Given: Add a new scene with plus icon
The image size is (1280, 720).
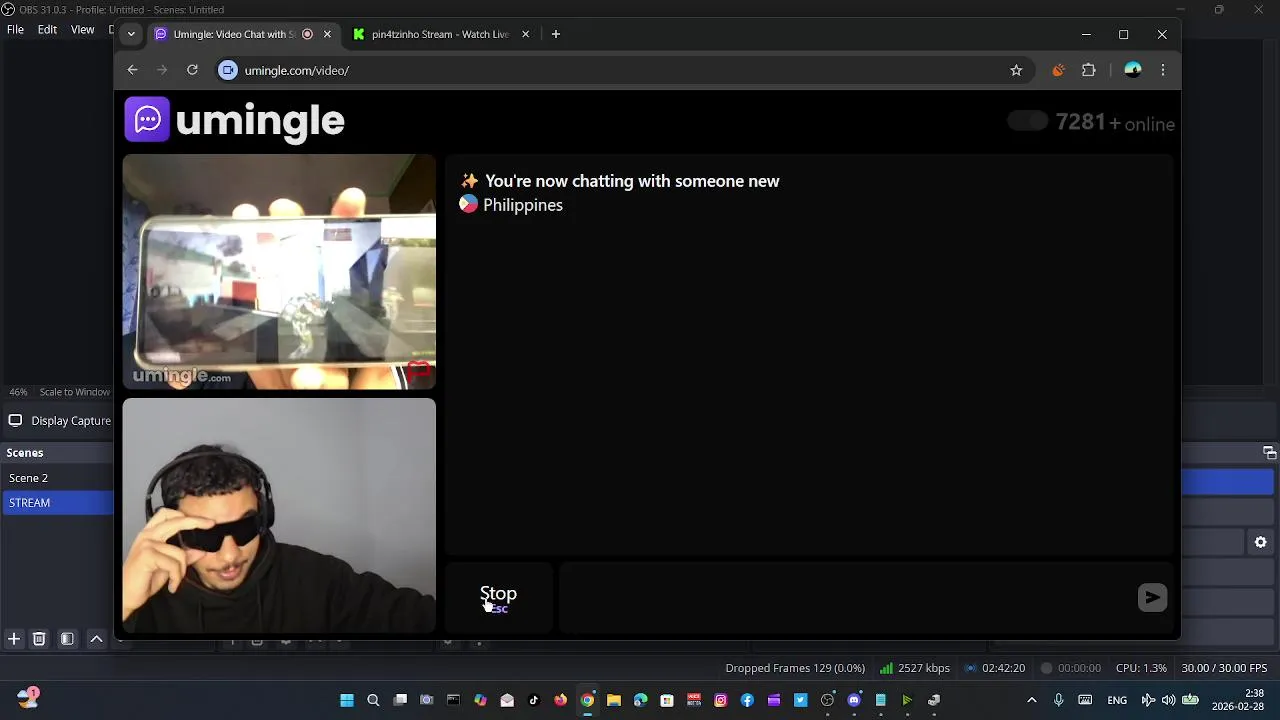Looking at the screenshot, I should (x=14, y=639).
